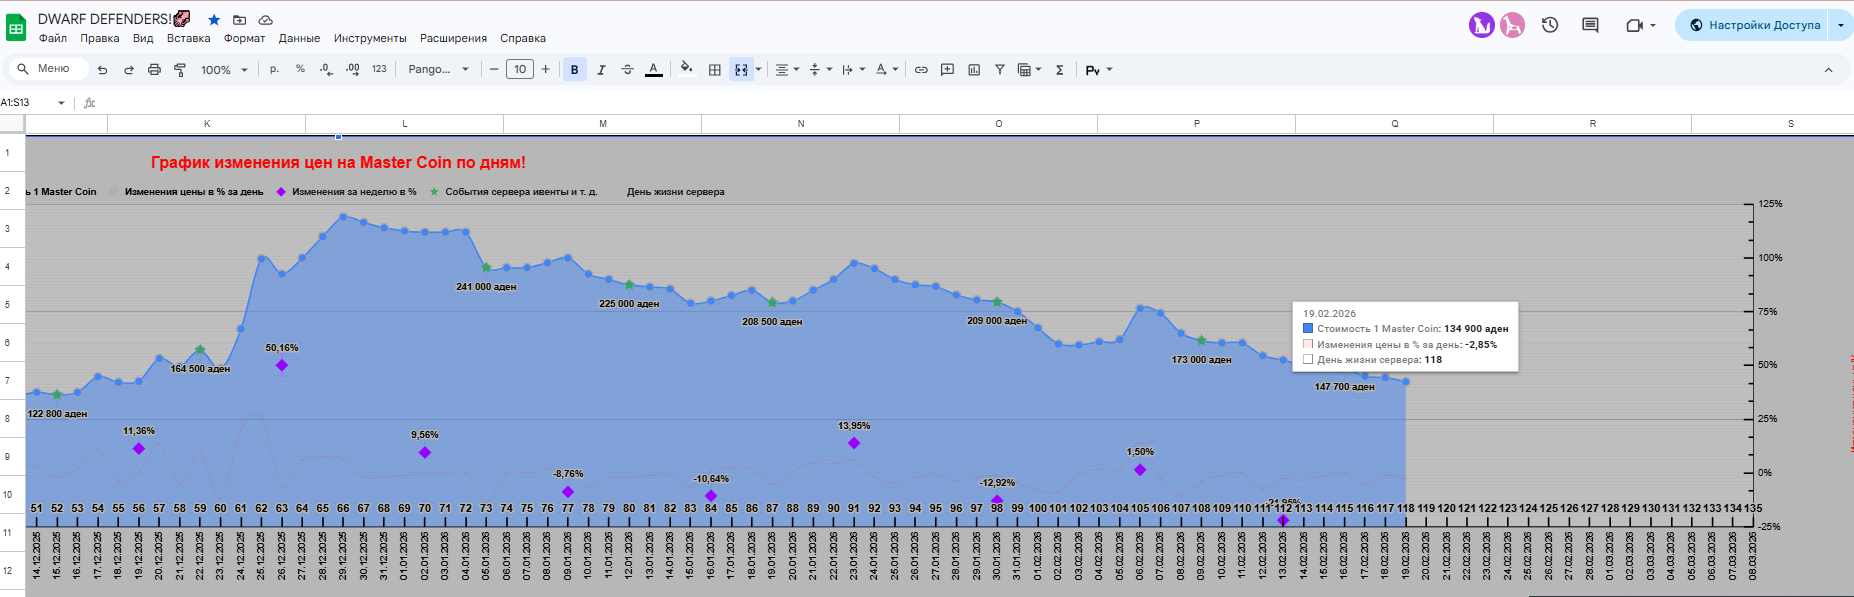This screenshot has height=597, width=1854.
Task: Toggle italic formatting
Action: pos(601,70)
